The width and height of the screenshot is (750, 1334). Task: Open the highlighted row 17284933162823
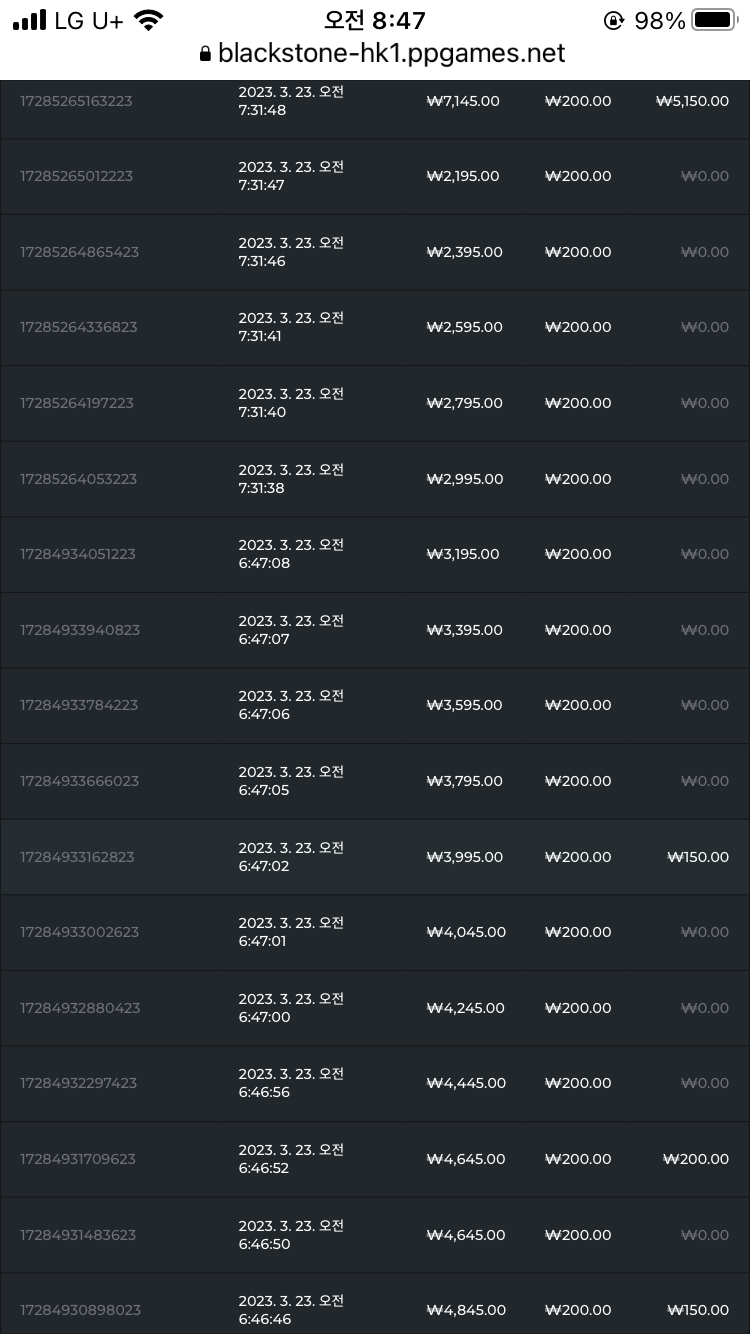coord(375,857)
